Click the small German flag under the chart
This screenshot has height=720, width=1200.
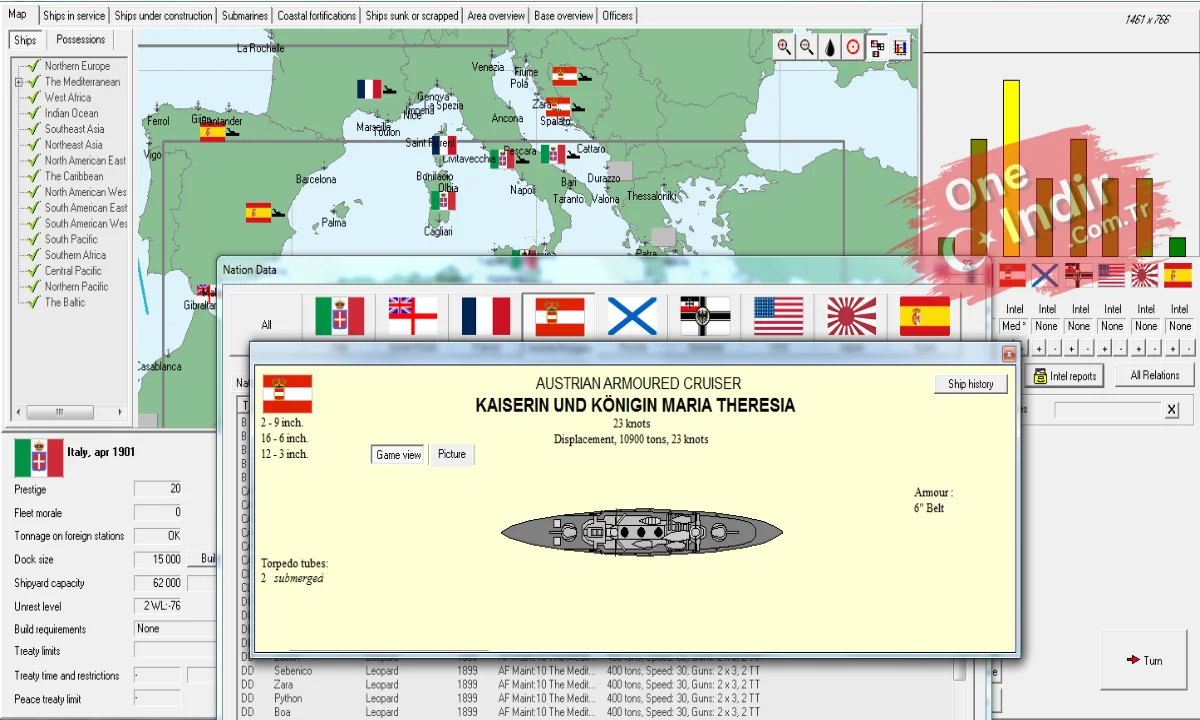1078,275
